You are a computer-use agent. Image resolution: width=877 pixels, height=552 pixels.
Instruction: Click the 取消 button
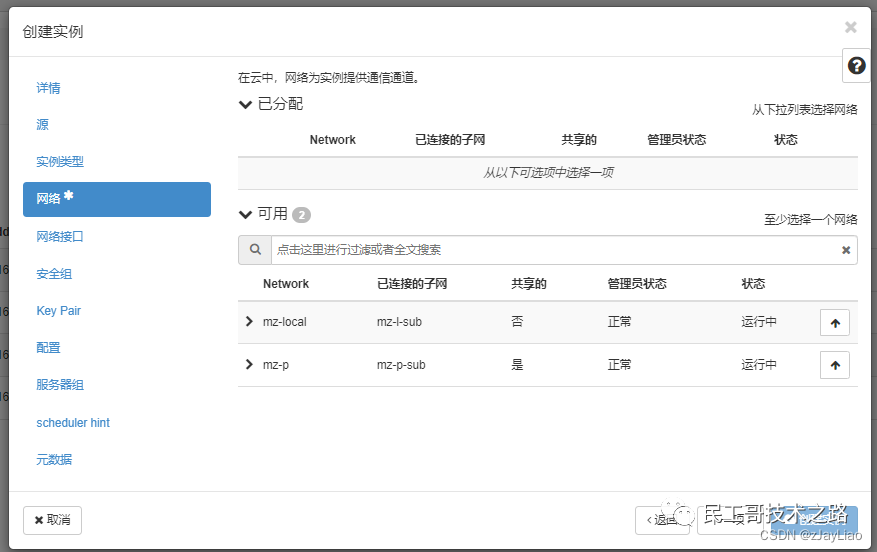pyautogui.click(x=52, y=520)
